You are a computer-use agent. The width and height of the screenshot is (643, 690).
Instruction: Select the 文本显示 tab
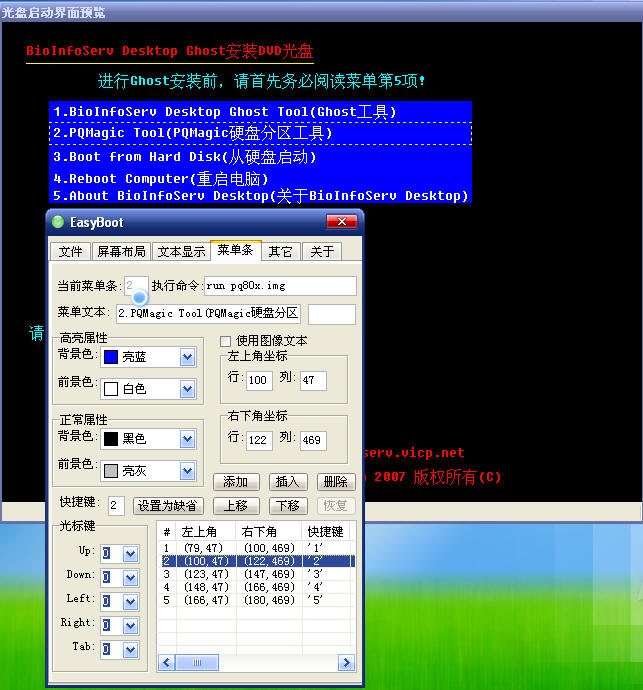pyautogui.click(x=181, y=252)
